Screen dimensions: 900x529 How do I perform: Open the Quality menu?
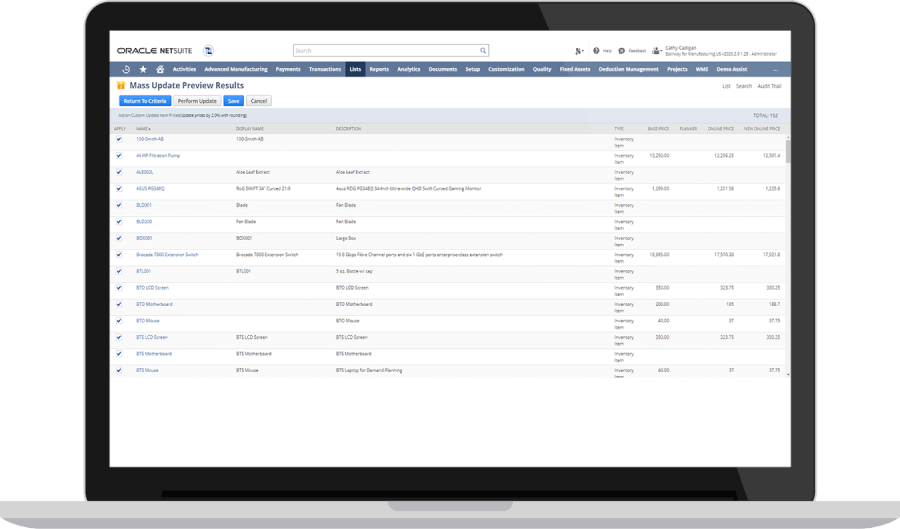542,69
